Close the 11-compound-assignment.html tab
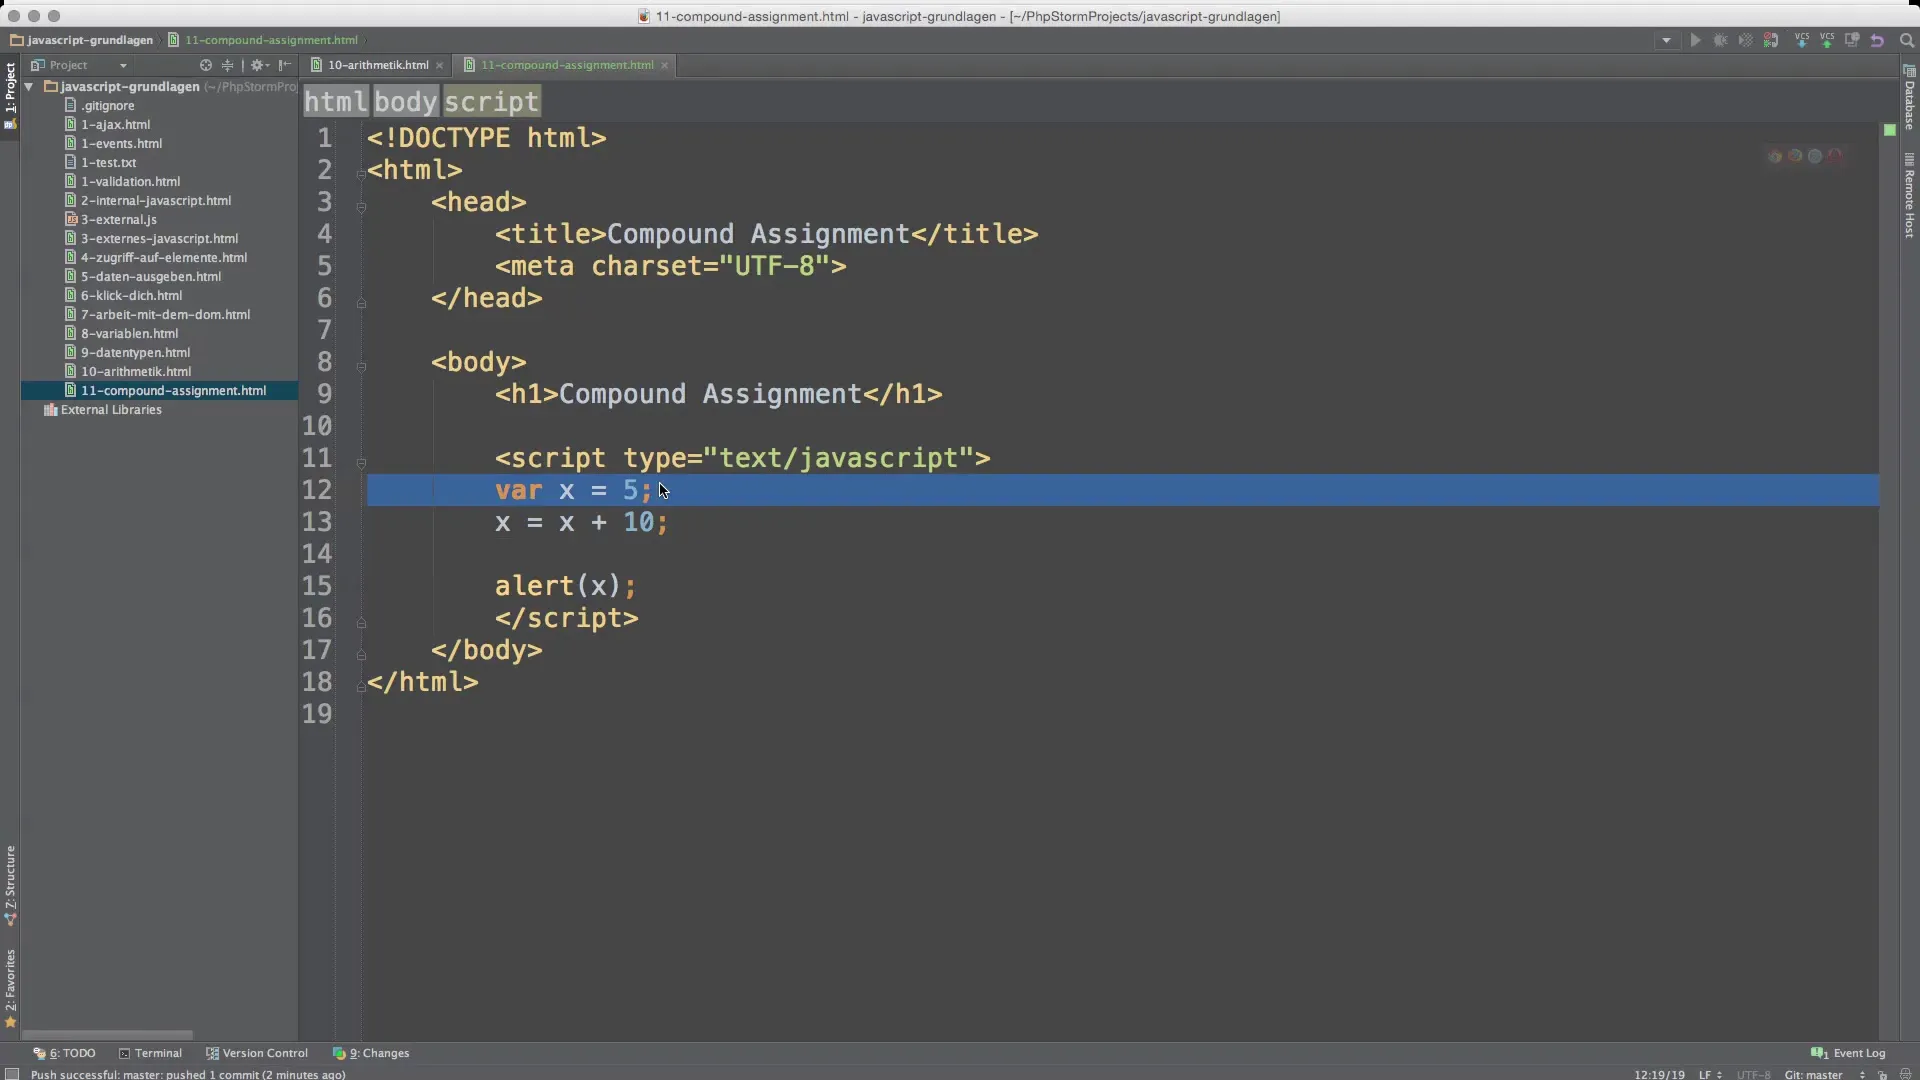The image size is (1920, 1080). 664,66
